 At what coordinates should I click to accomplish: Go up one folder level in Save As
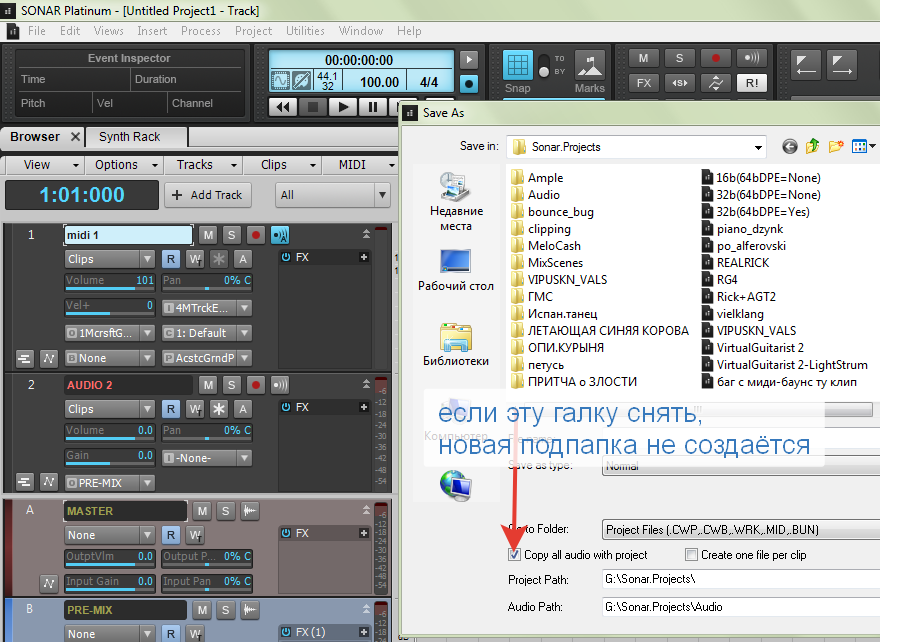812,146
